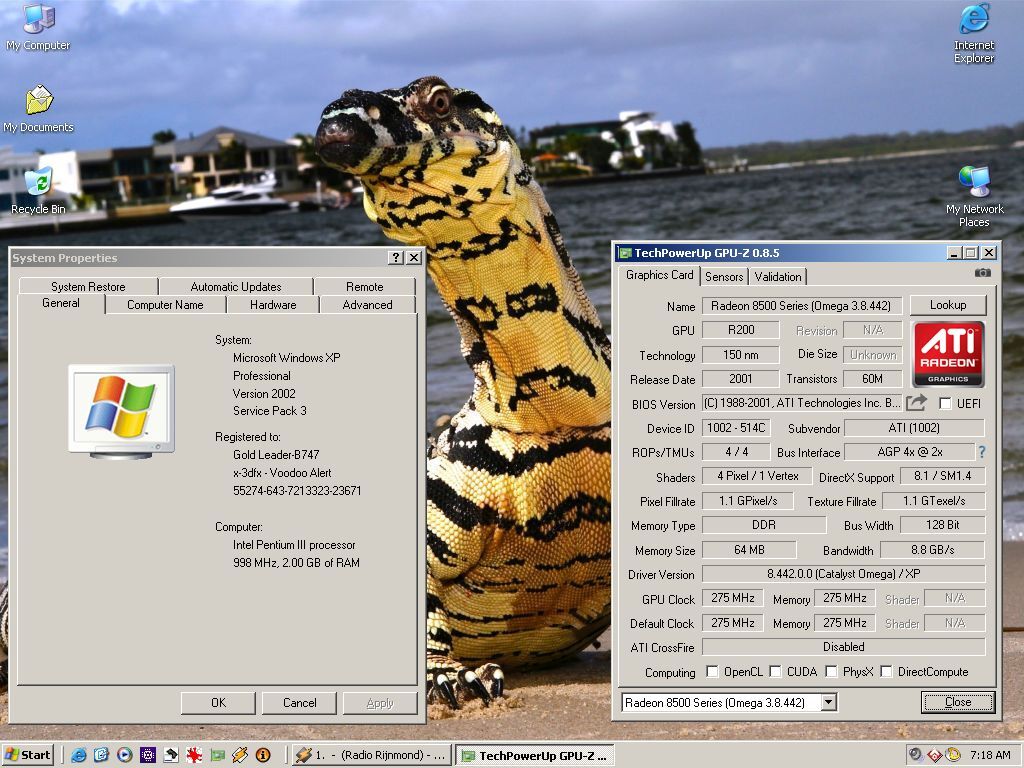The width and height of the screenshot is (1024, 768).
Task: Toggle the OpenCL computing checkbox
Action: pos(712,672)
